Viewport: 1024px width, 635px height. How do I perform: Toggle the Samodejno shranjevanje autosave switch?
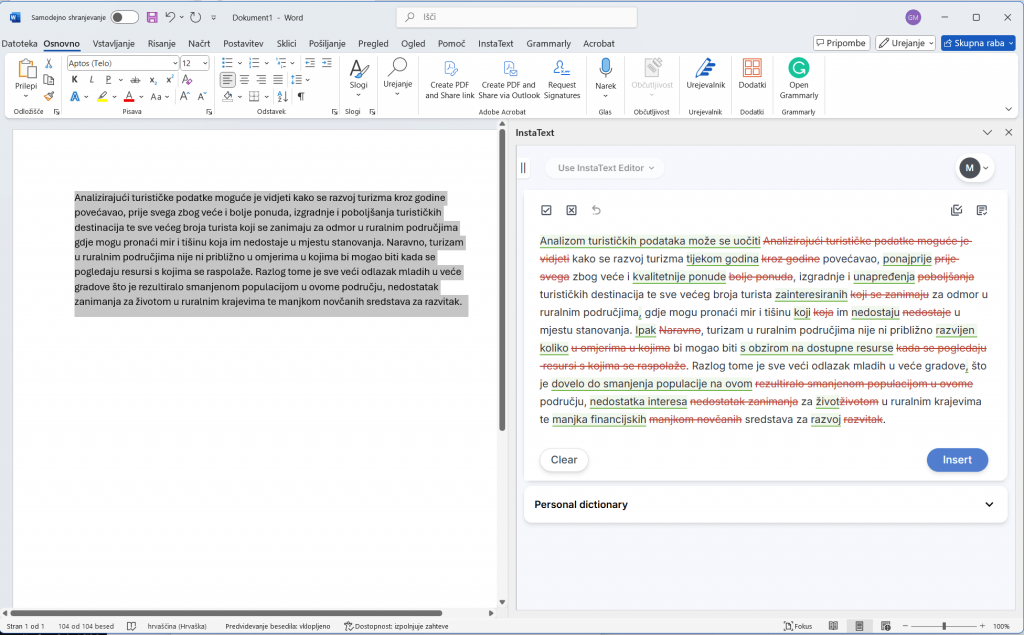pos(124,17)
